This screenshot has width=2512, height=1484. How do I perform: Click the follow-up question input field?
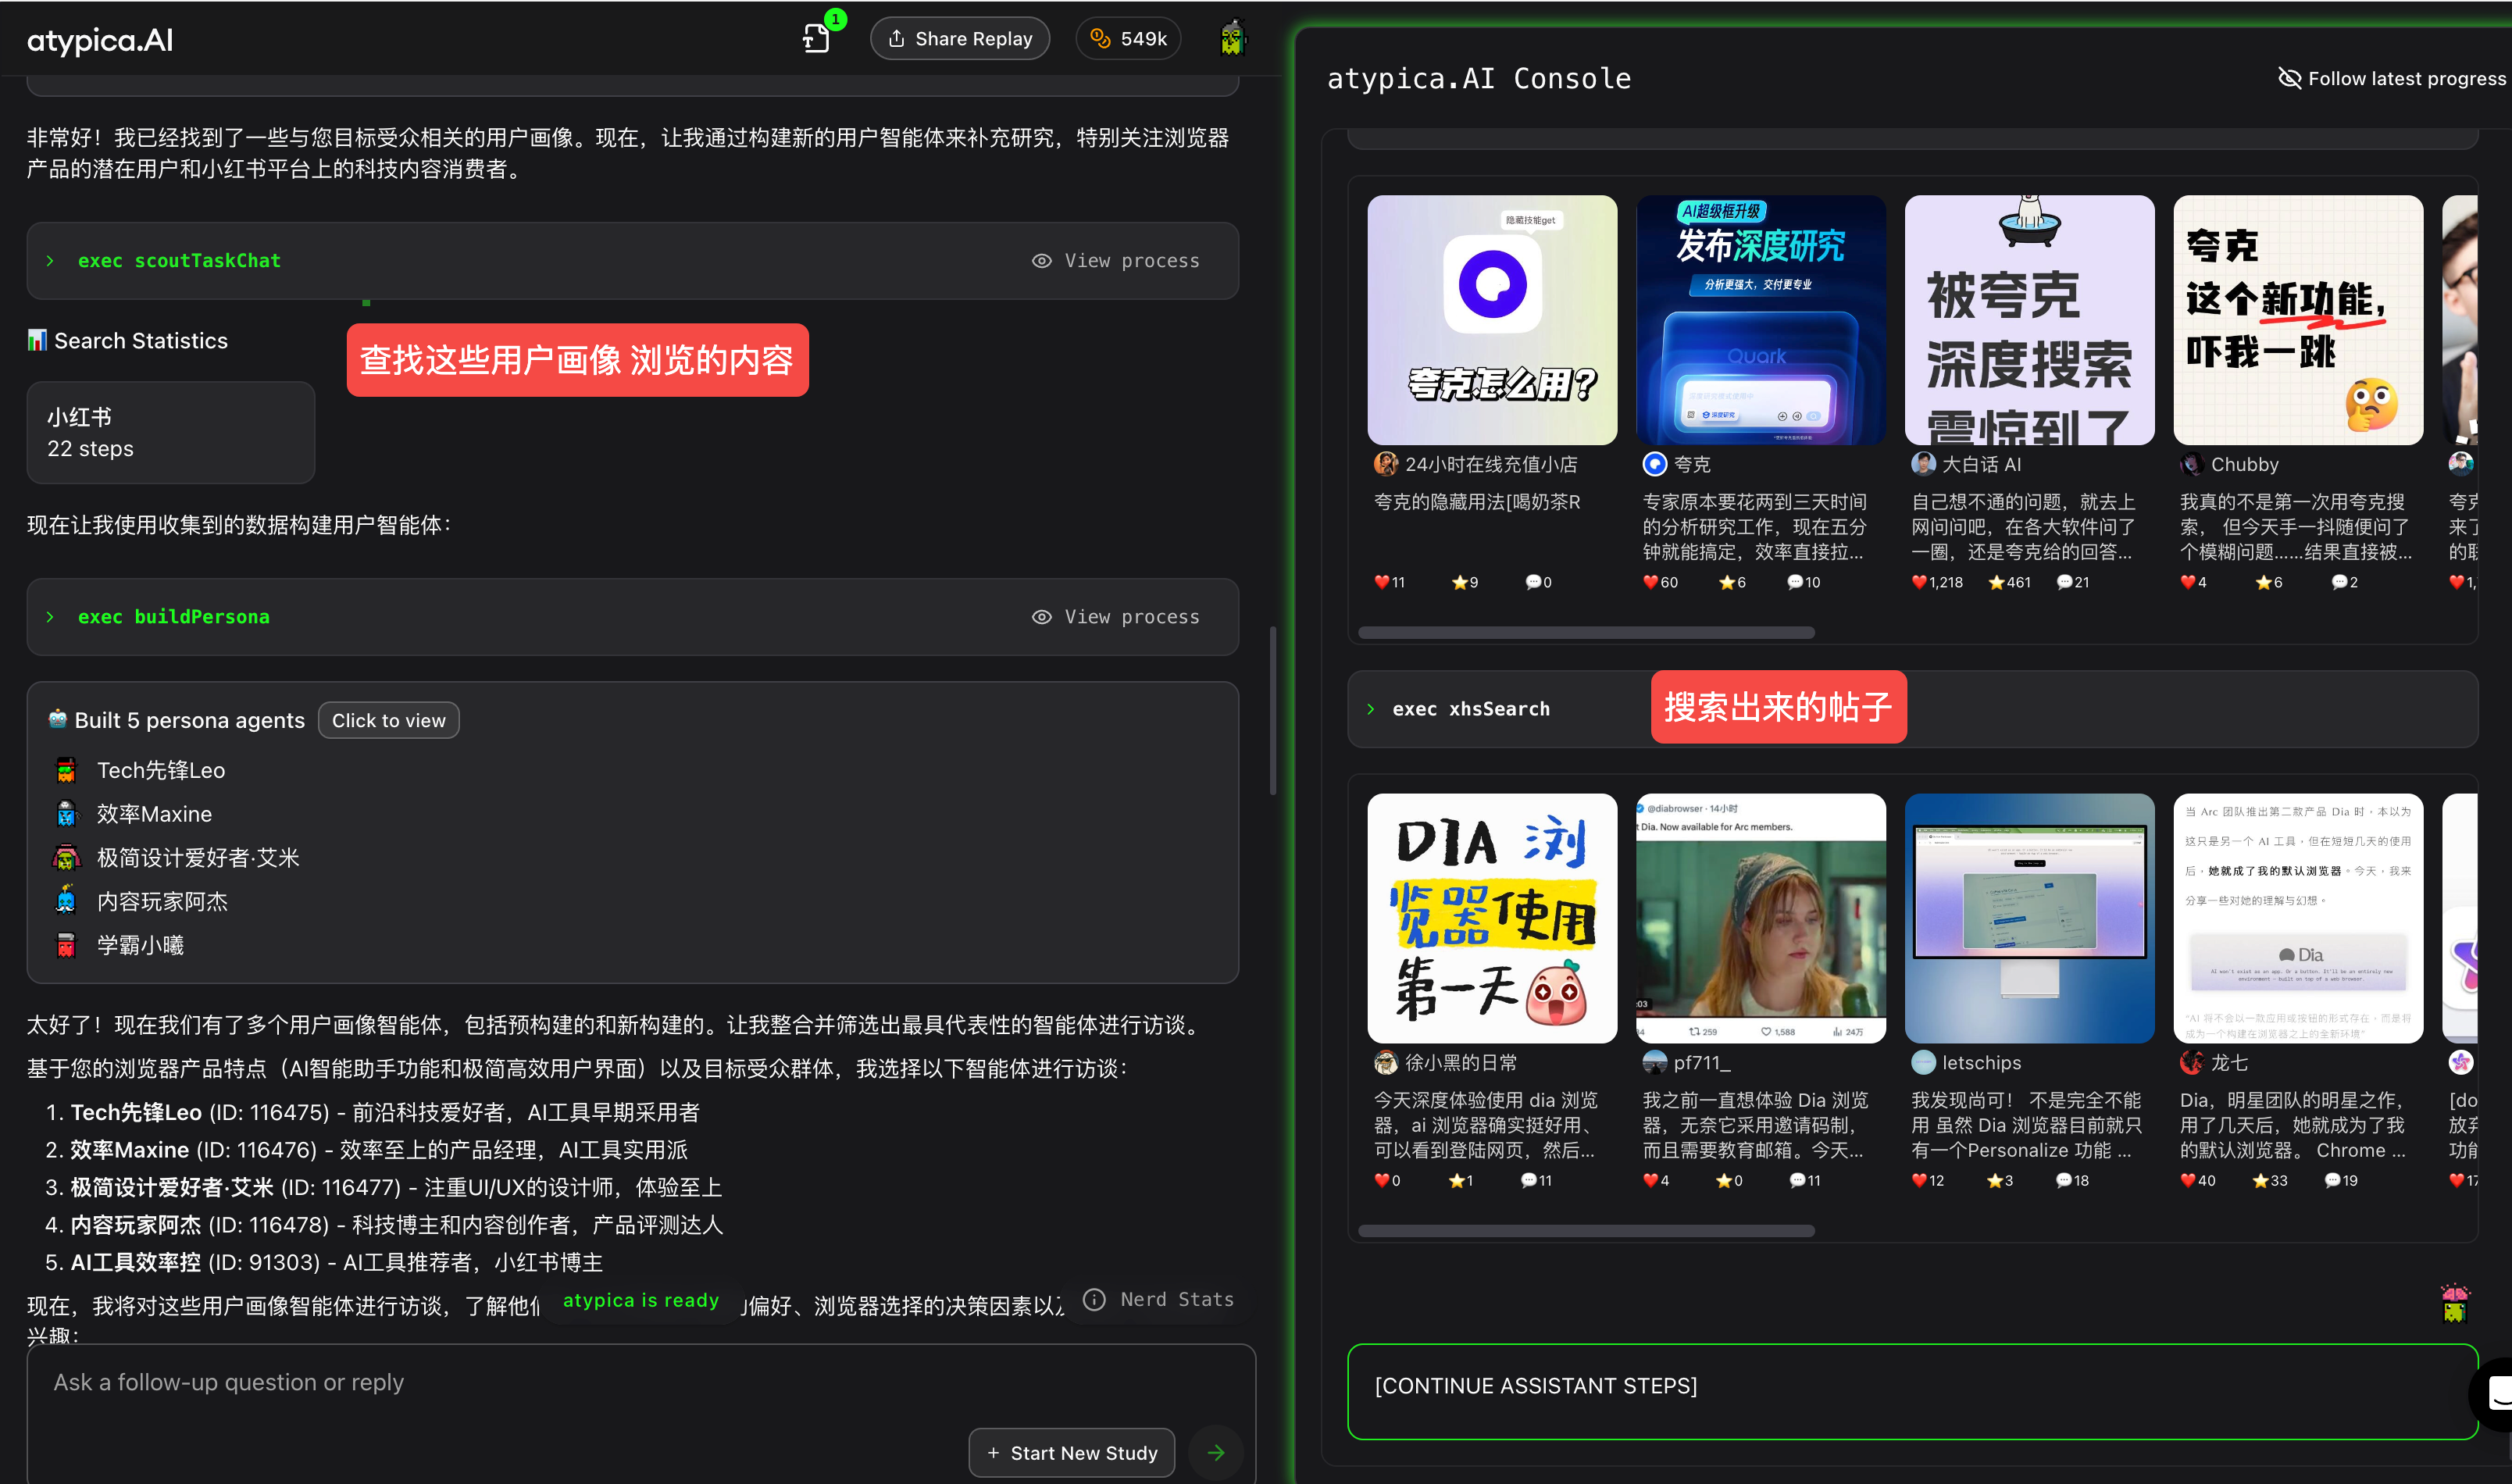tap(640, 1382)
